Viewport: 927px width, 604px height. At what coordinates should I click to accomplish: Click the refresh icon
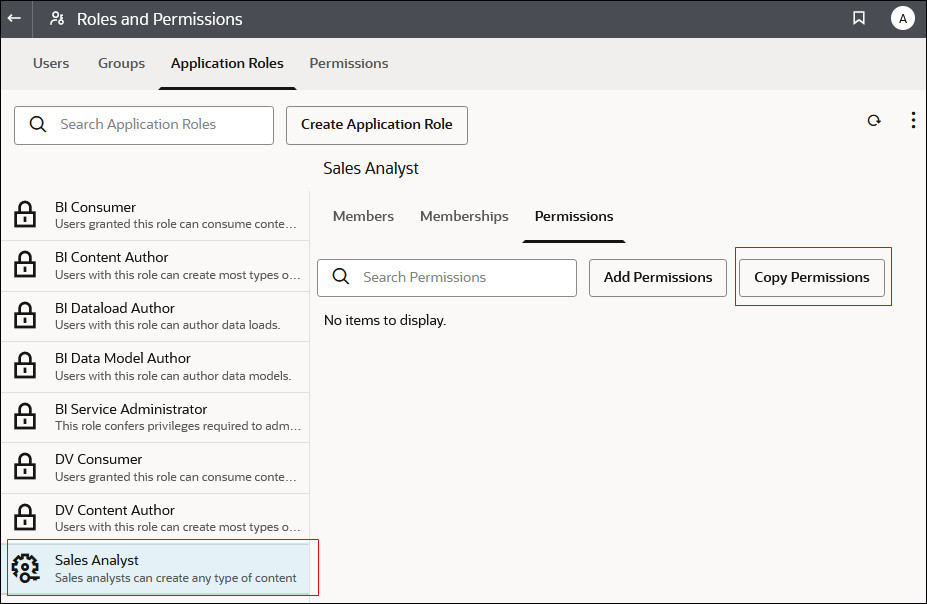(x=874, y=121)
